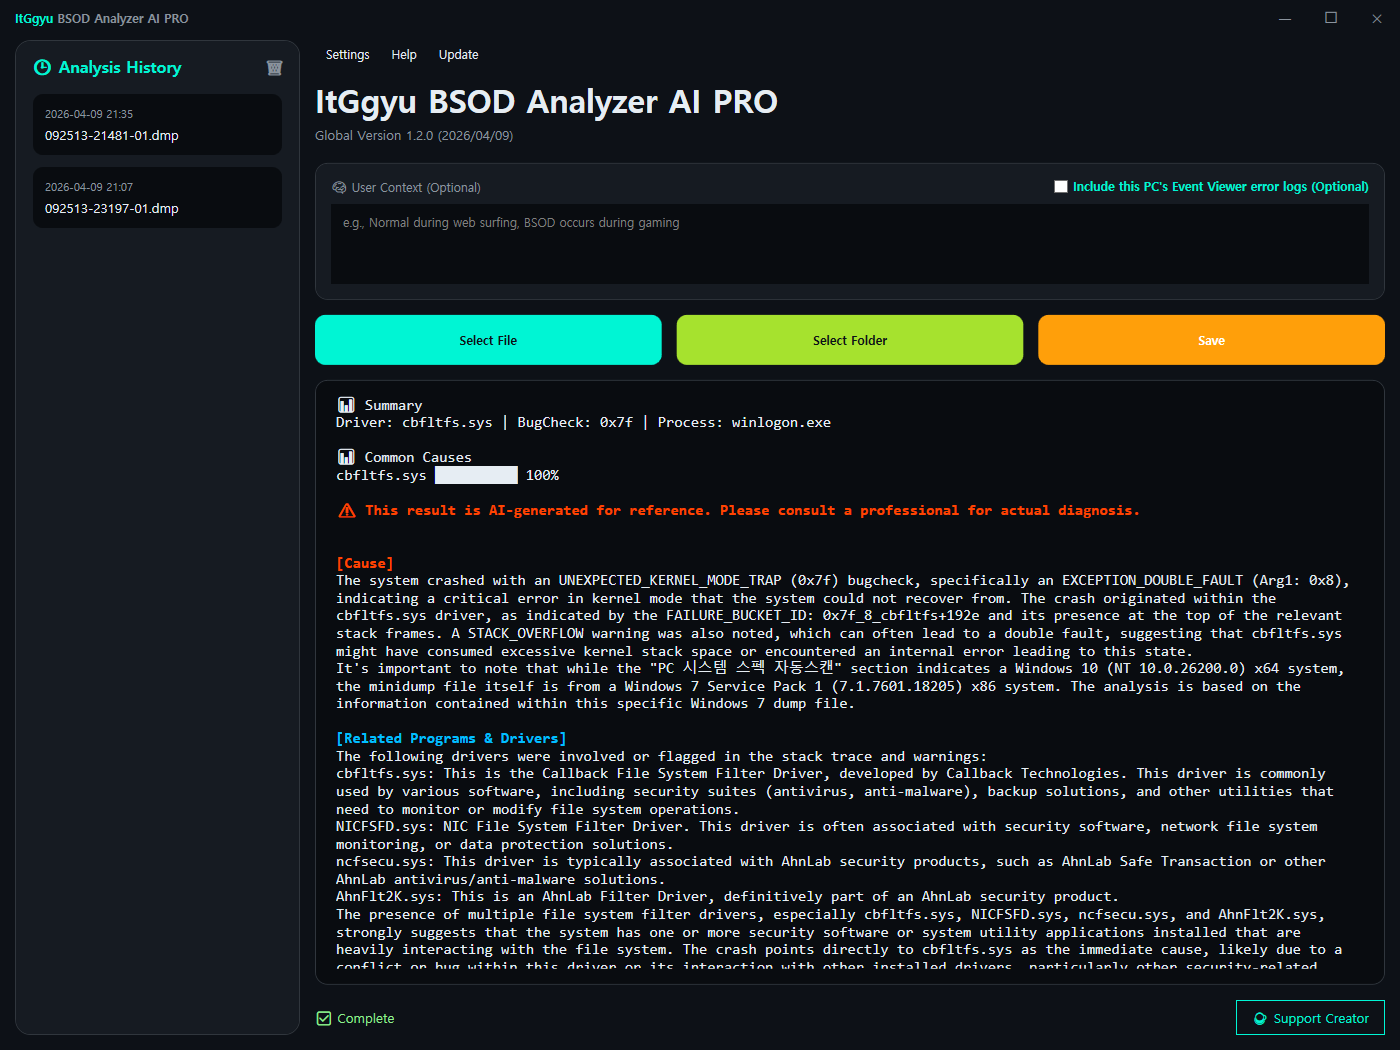This screenshot has width=1400, height=1050.
Task: Click the bar chart icon beside Summary
Action: tap(345, 404)
